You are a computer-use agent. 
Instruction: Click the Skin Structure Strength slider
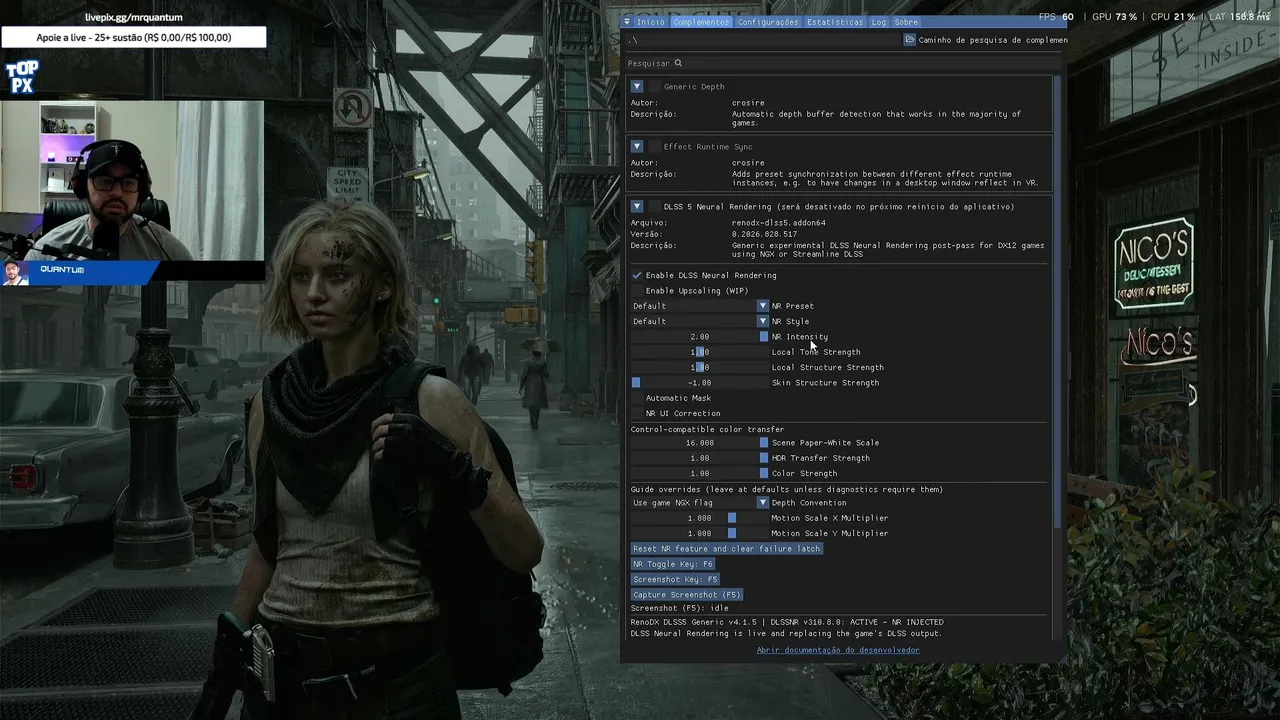pos(699,383)
